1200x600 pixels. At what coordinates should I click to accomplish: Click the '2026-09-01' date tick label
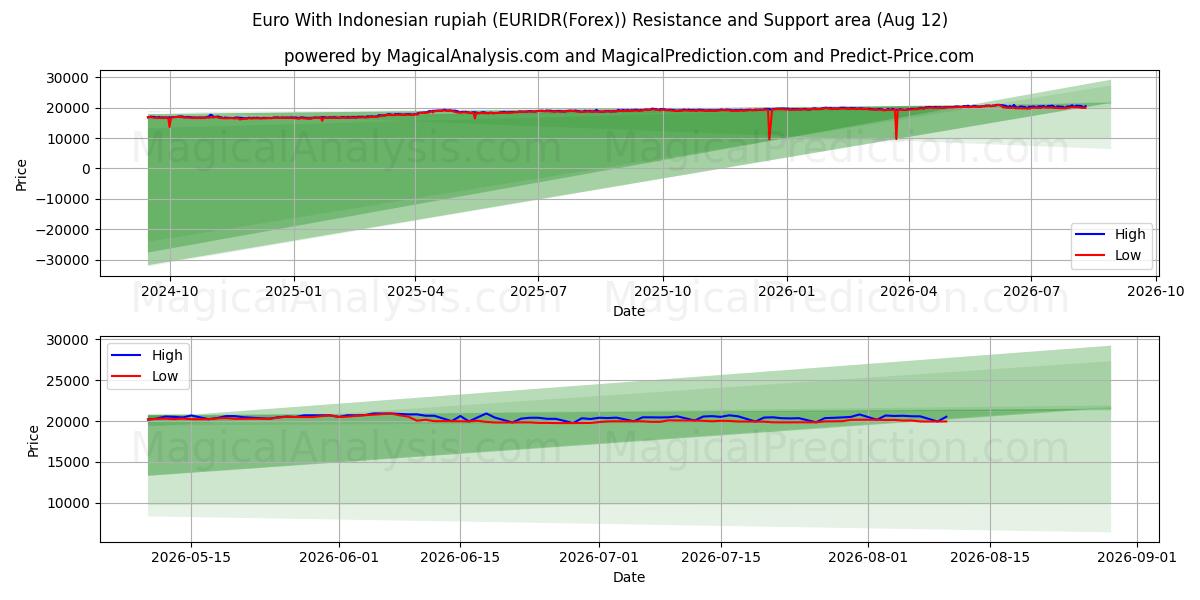pyautogui.click(x=1138, y=558)
